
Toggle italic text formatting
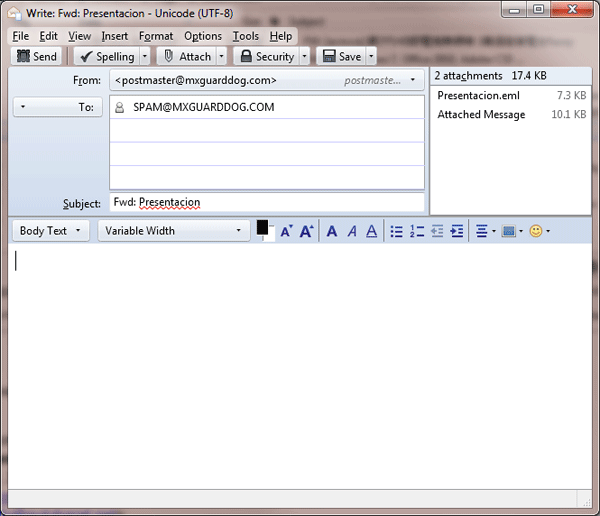click(x=352, y=231)
